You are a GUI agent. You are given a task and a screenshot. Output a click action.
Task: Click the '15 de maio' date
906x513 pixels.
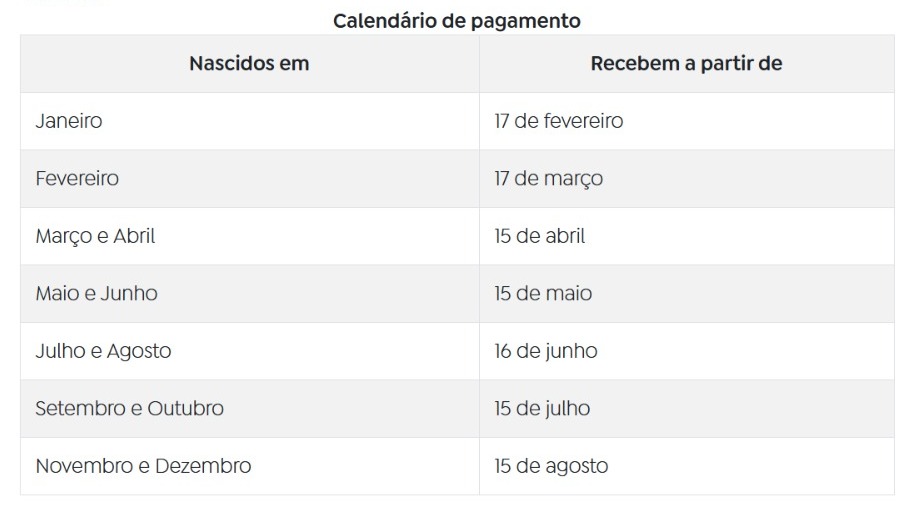coord(543,293)
